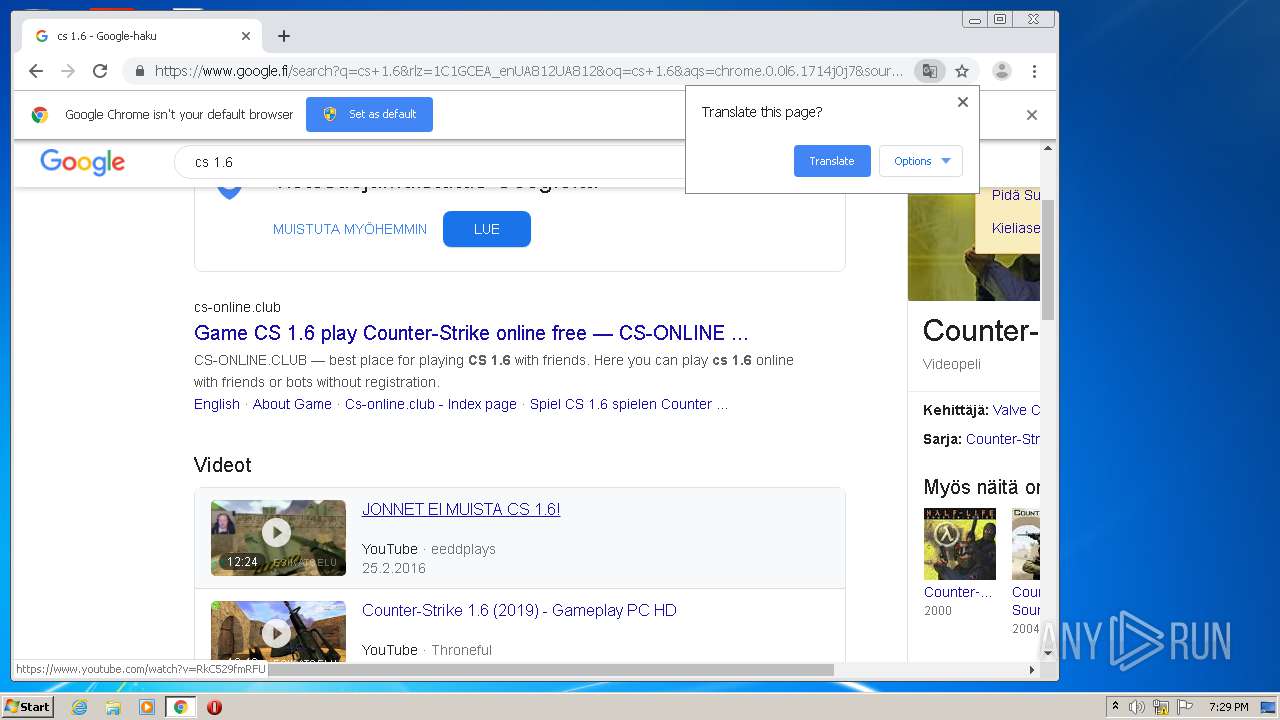Viewport: 1280px width, 720px height.
Task: Switch to Chrome in the taskbar
Action: point(181,707)
